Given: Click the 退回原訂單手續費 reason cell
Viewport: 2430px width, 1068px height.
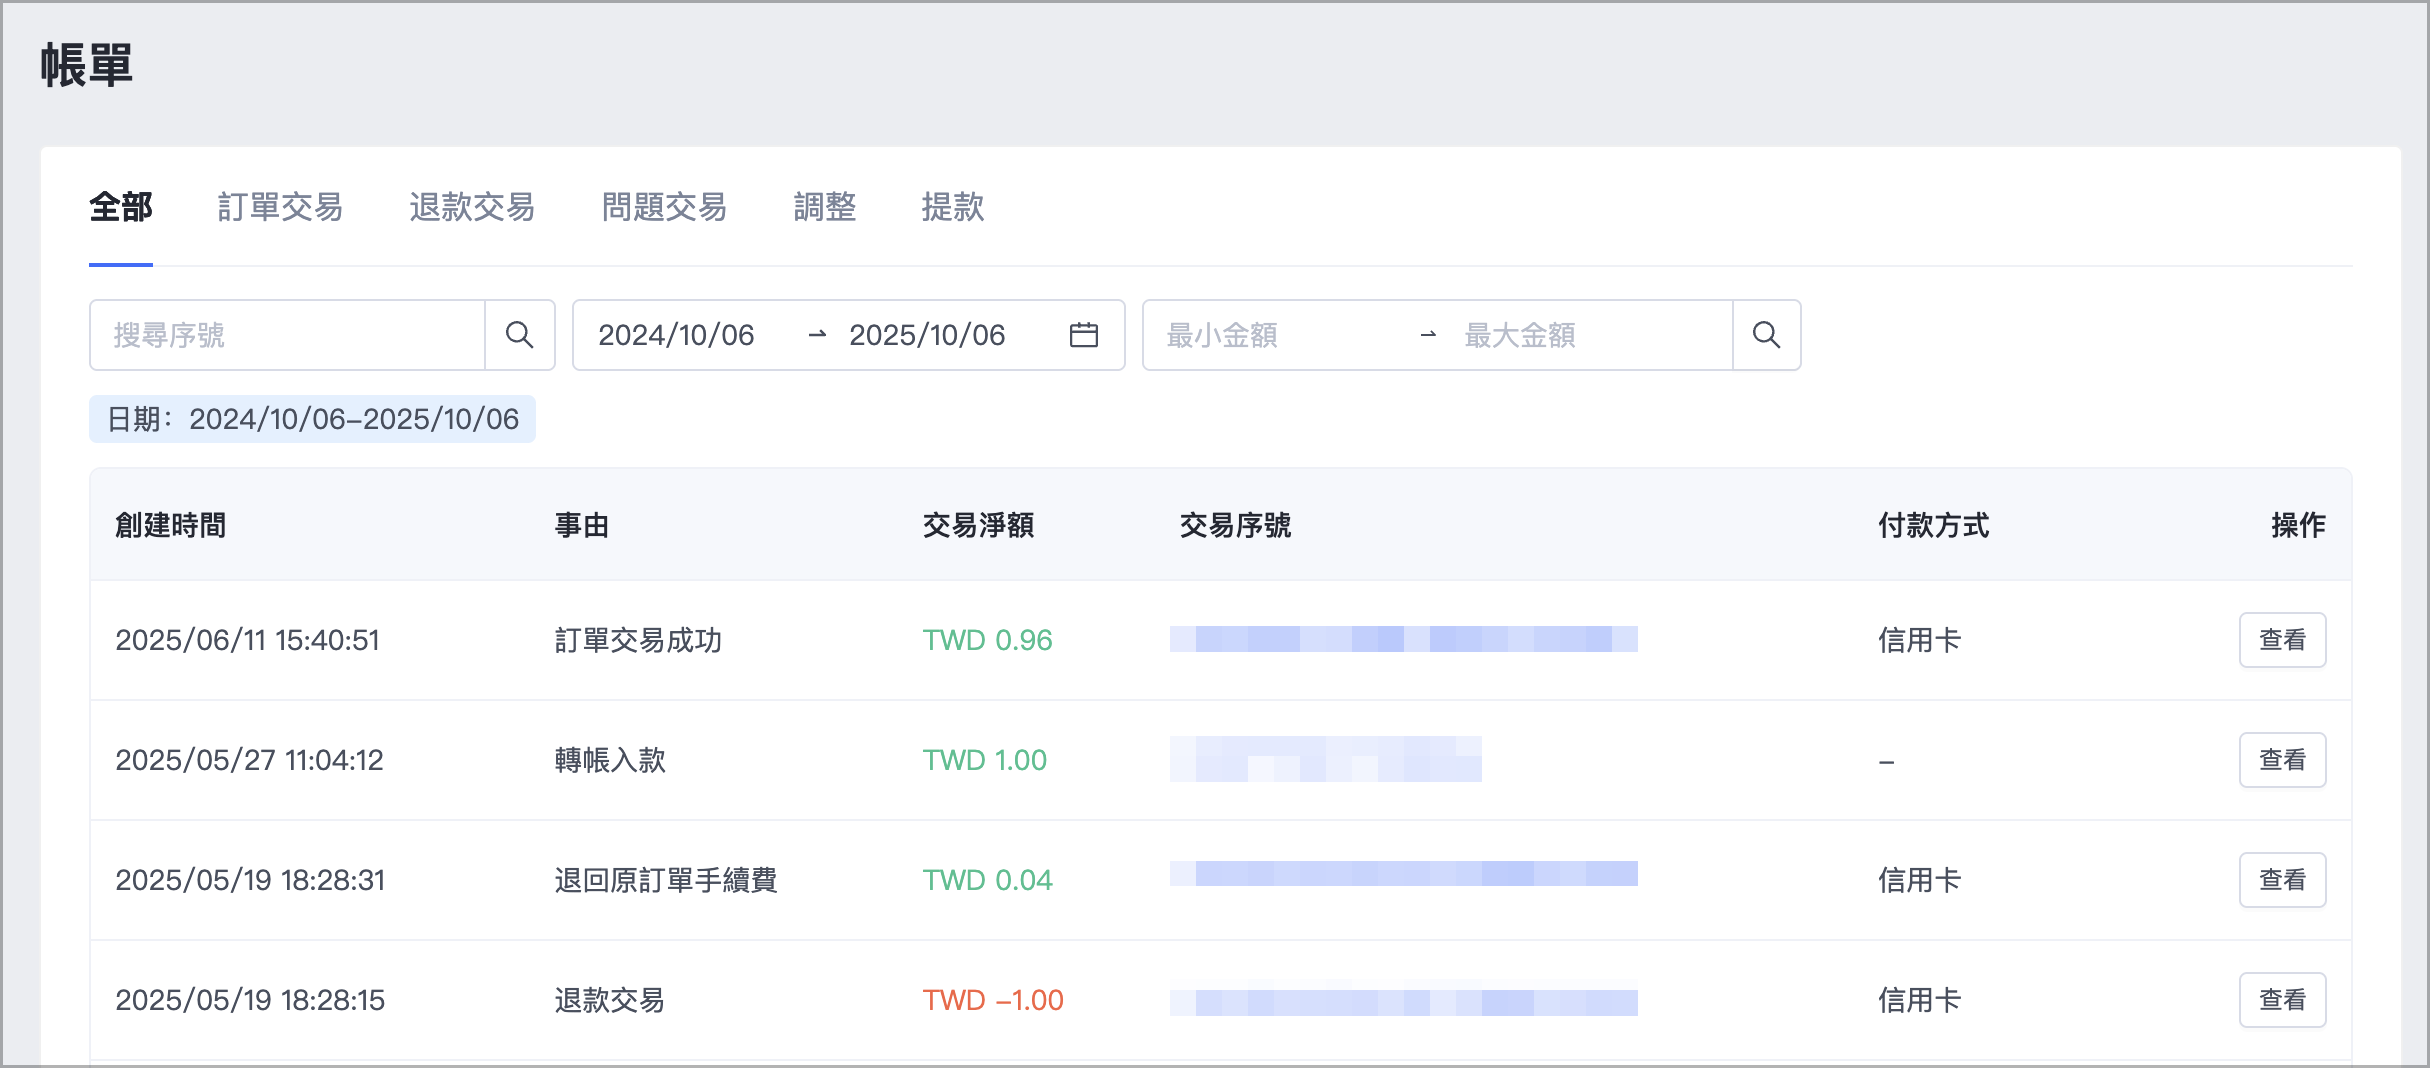Looking at the screenshot, I should (x=666, y=880).
